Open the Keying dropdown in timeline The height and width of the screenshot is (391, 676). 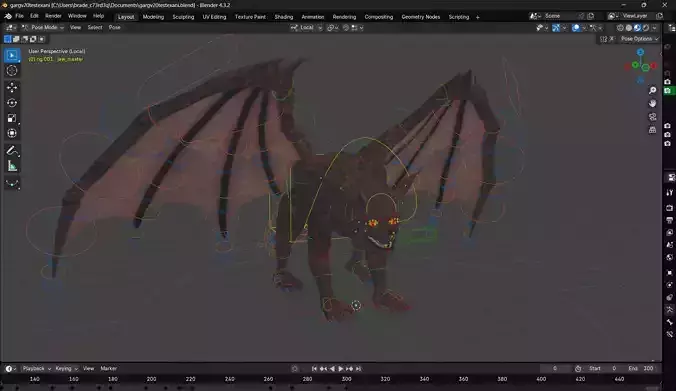(66, 369)
